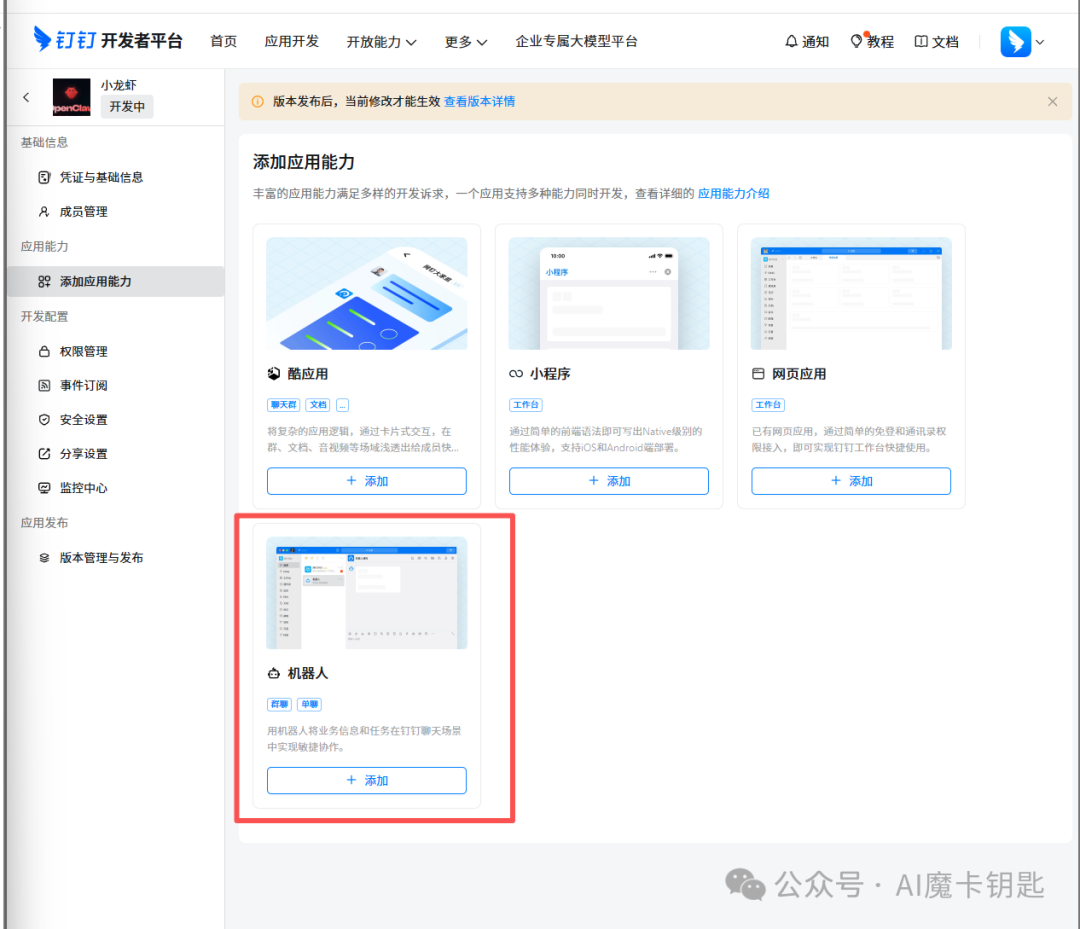
Task: Add the 机器人 capability
Action: [x=366, y=780]
